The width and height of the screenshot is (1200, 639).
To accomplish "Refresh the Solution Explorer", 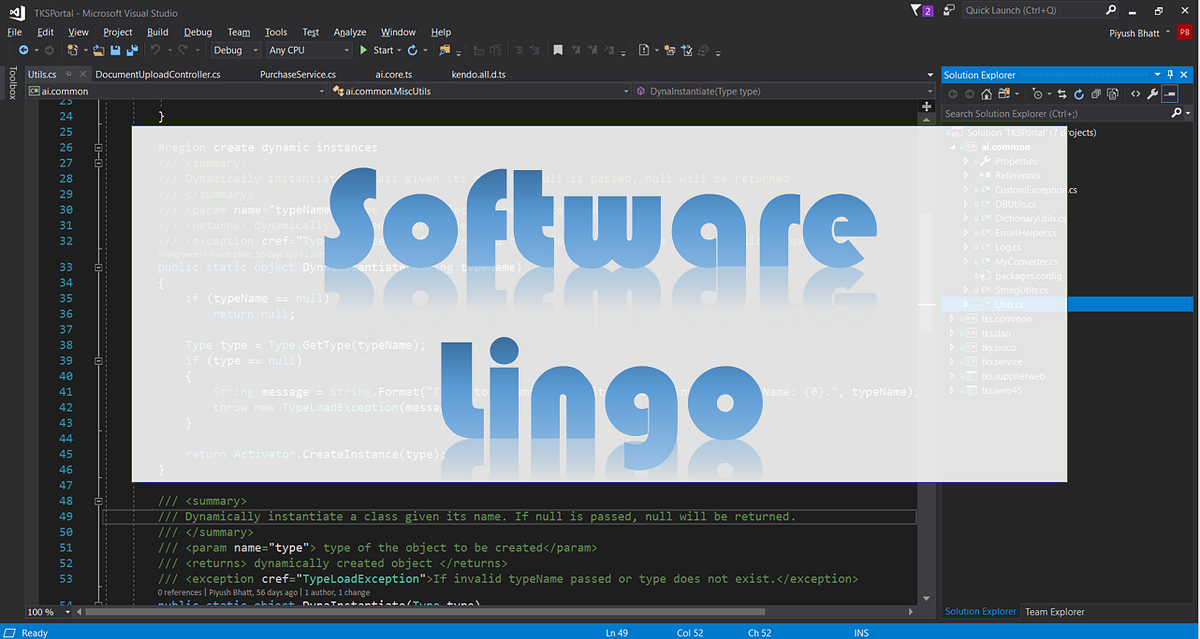I will pos(1079,93).
